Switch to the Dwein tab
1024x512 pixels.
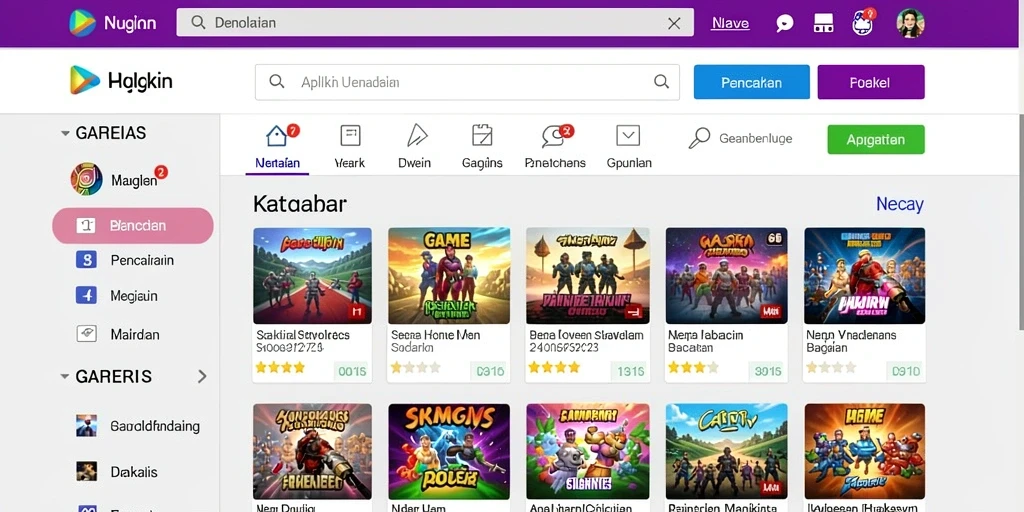coord(415,147)
